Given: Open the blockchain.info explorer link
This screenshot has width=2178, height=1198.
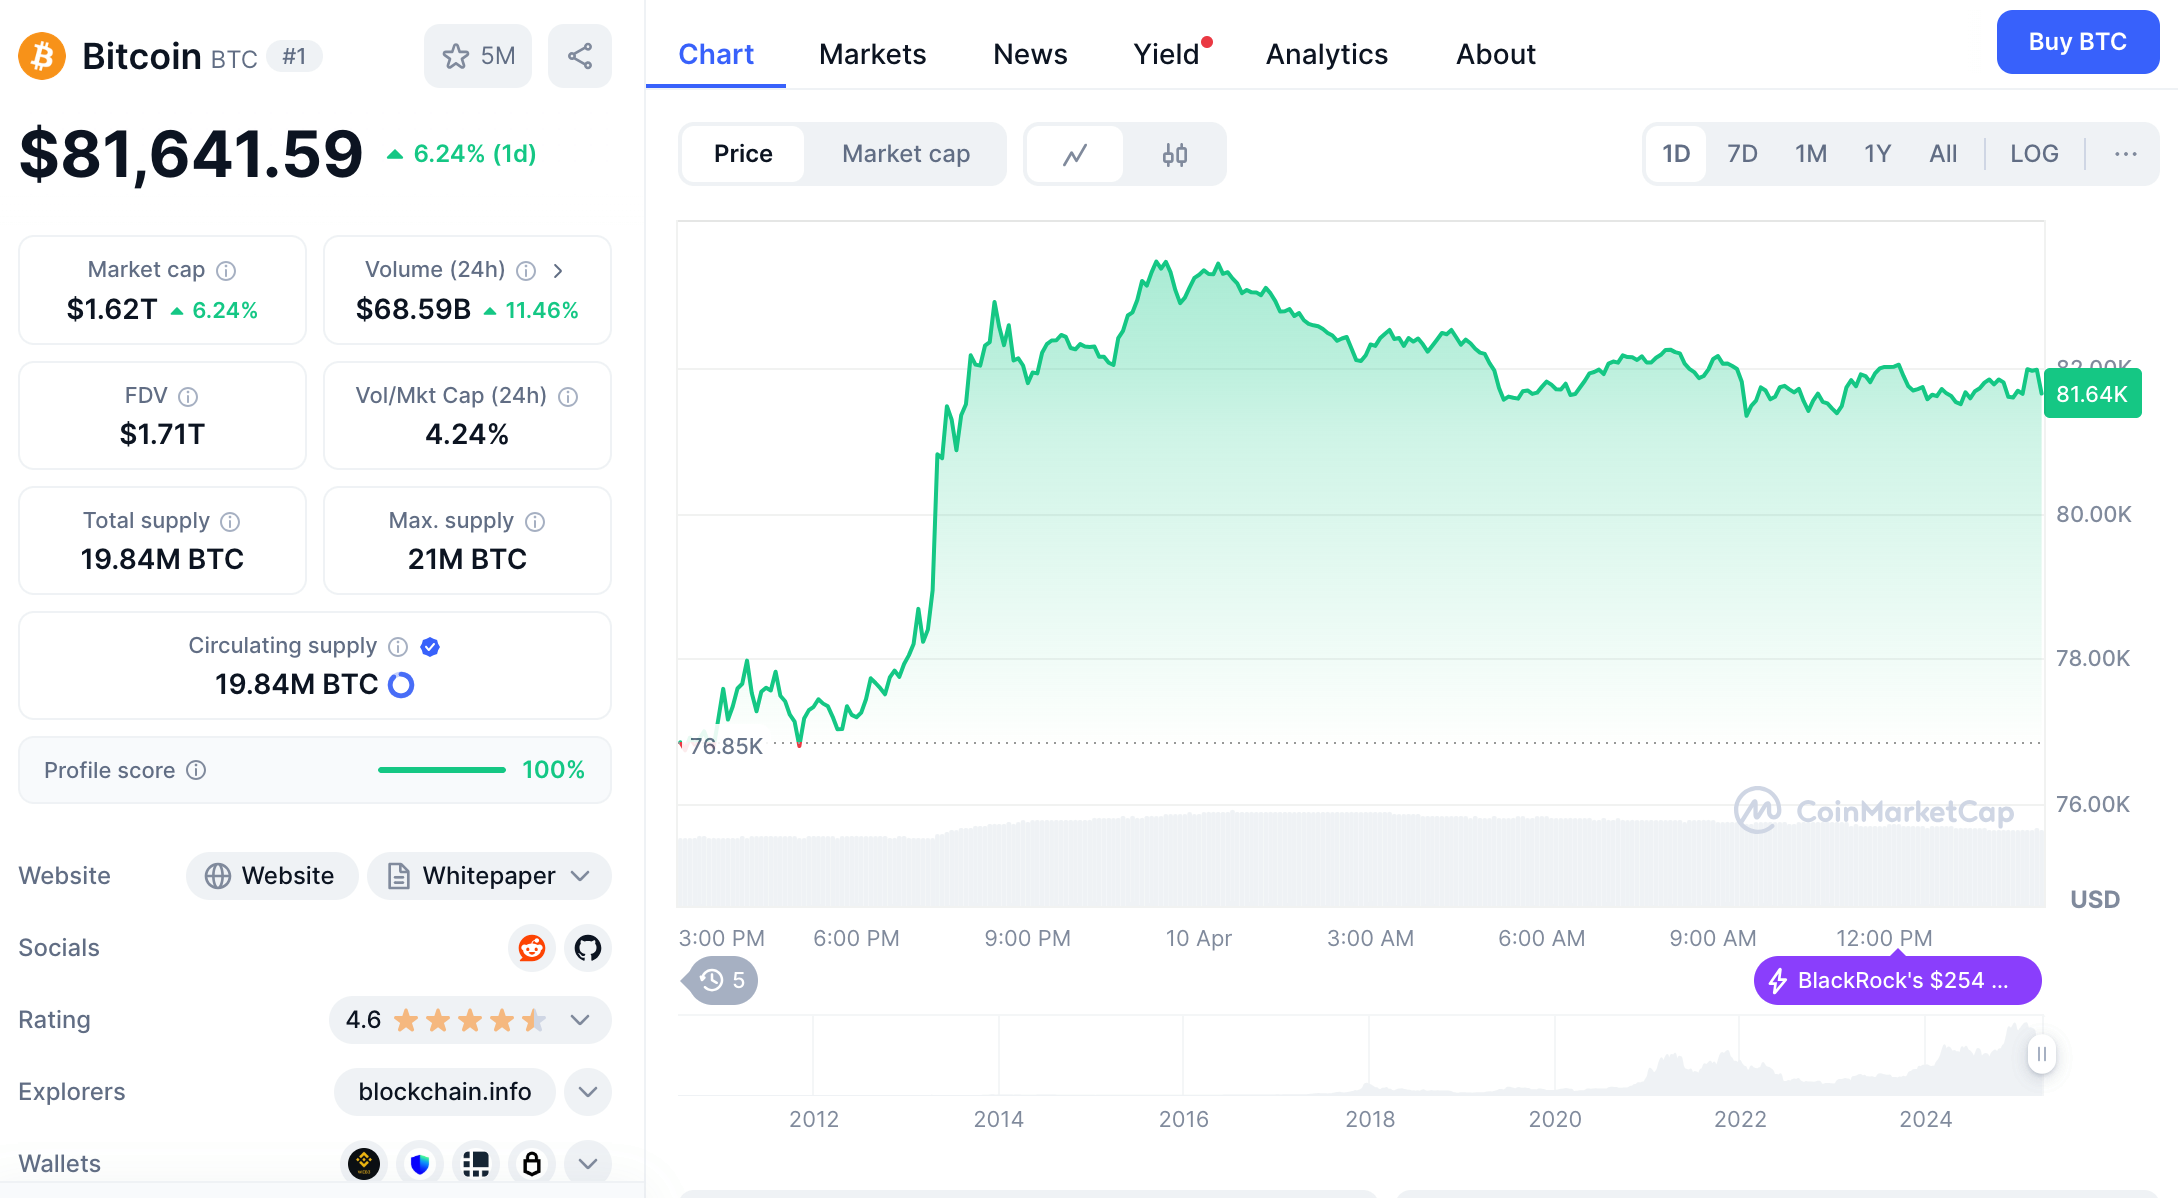Looking at the screenshot, I should [x=444, y=1092].
